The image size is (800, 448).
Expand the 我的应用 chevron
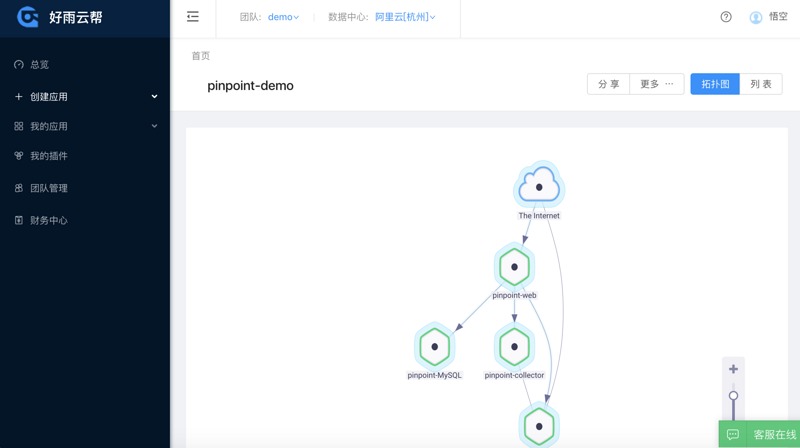click(154, 126)
